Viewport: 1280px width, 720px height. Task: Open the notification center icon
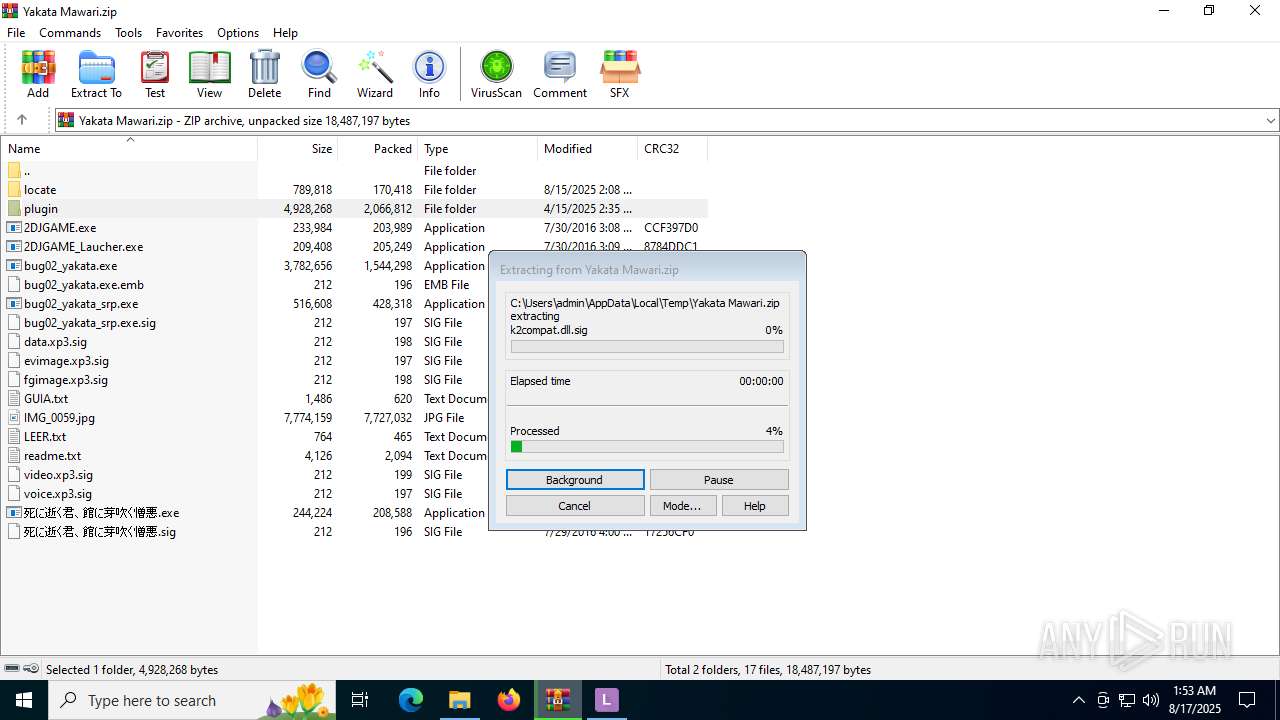[x=1247, y=700]
